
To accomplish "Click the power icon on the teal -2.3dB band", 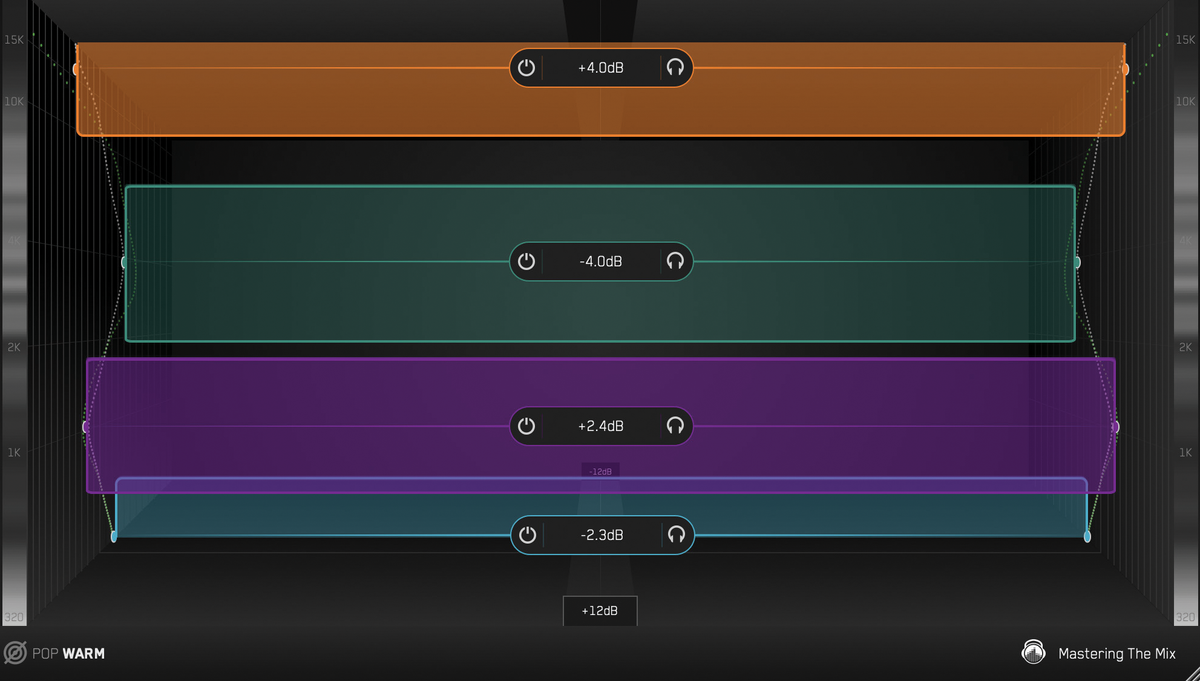I will (x=527, y=534).
